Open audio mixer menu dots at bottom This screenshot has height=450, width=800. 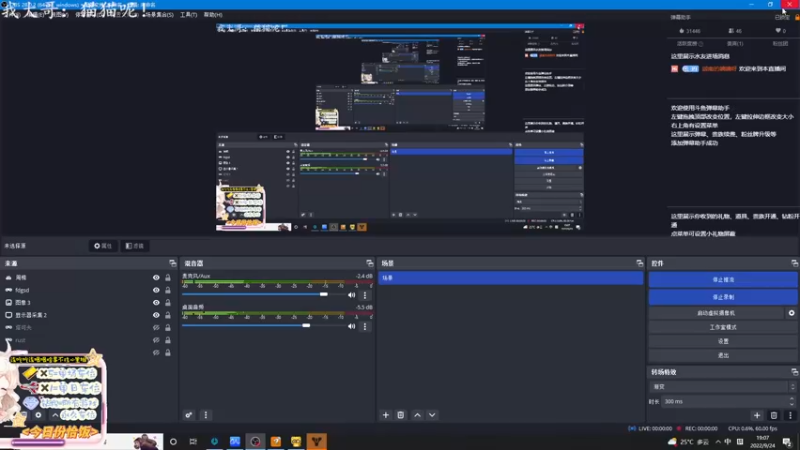[x=206, y=415]
